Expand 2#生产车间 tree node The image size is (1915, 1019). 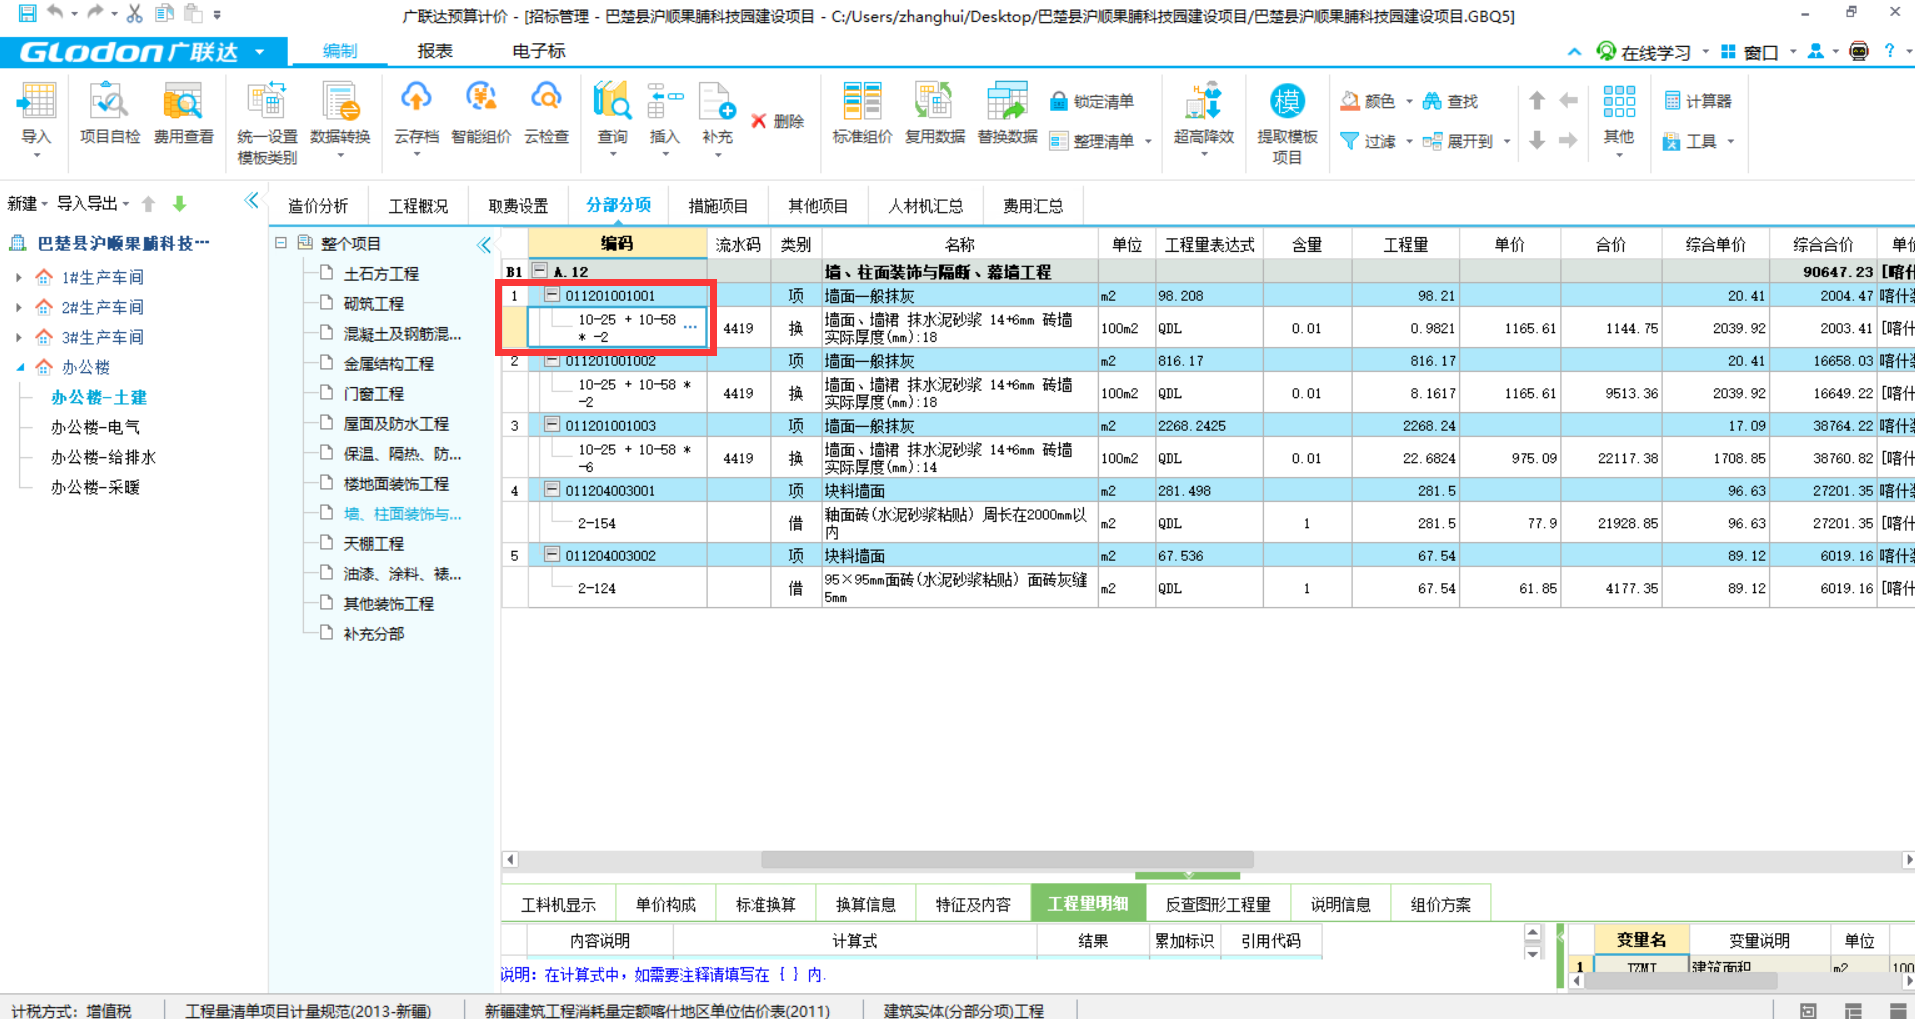click(x=19, y=307)
